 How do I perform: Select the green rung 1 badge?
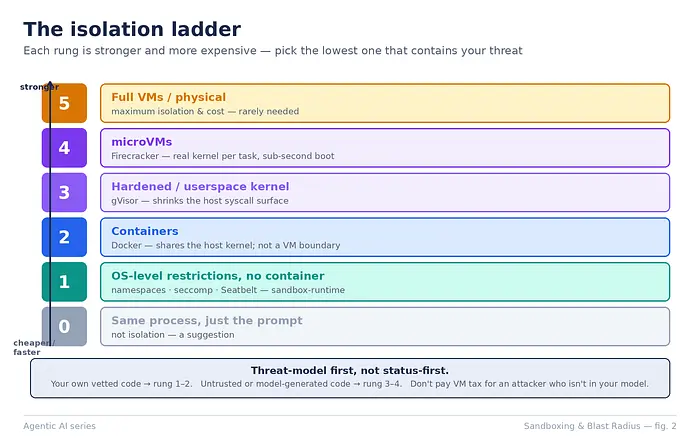[64, 282]
